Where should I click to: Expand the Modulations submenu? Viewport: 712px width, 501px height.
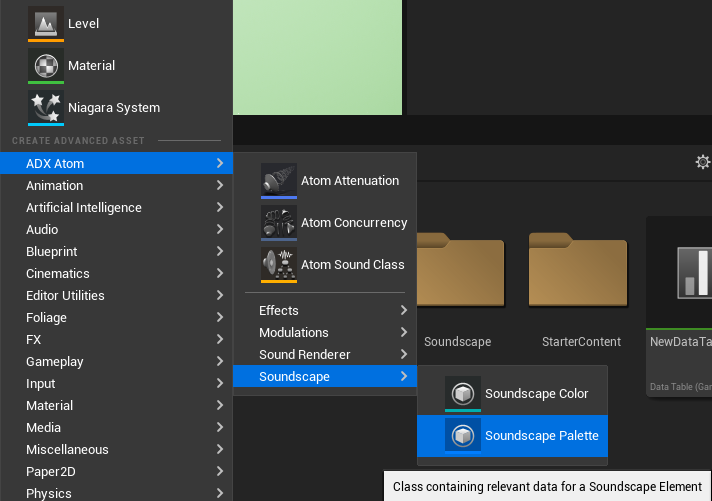325,332
